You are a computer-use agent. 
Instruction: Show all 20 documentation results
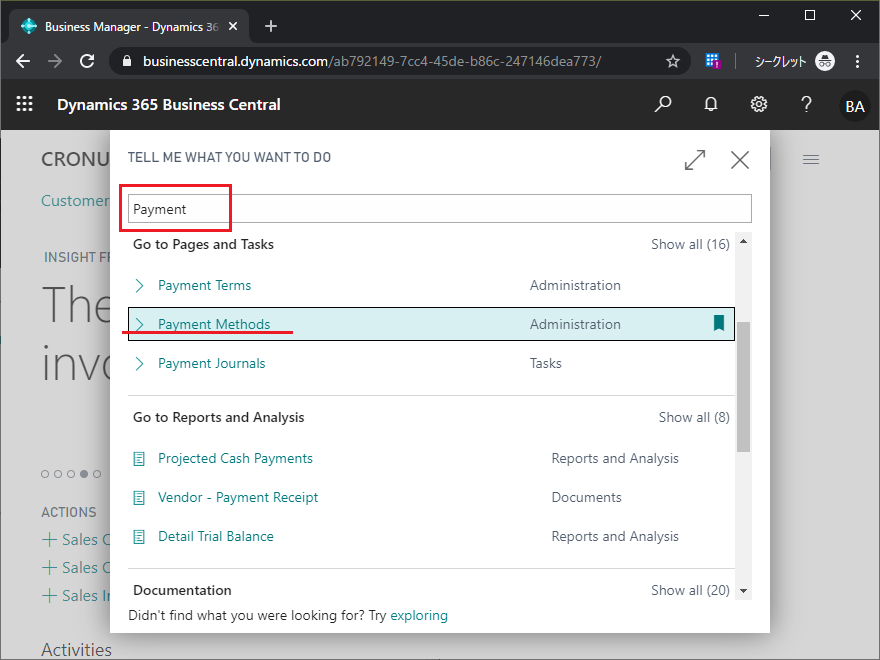point(690,590)
